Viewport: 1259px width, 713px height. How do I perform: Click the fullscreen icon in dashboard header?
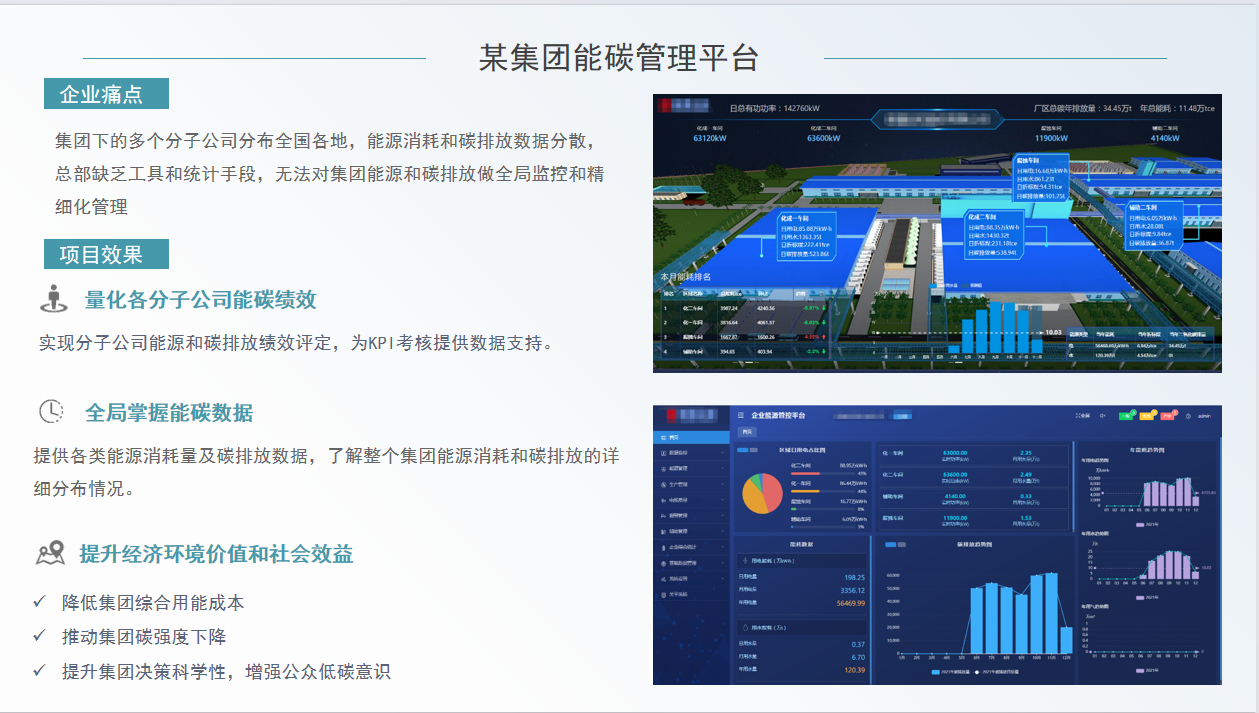pyautogui.click(x=1081, y=415)
